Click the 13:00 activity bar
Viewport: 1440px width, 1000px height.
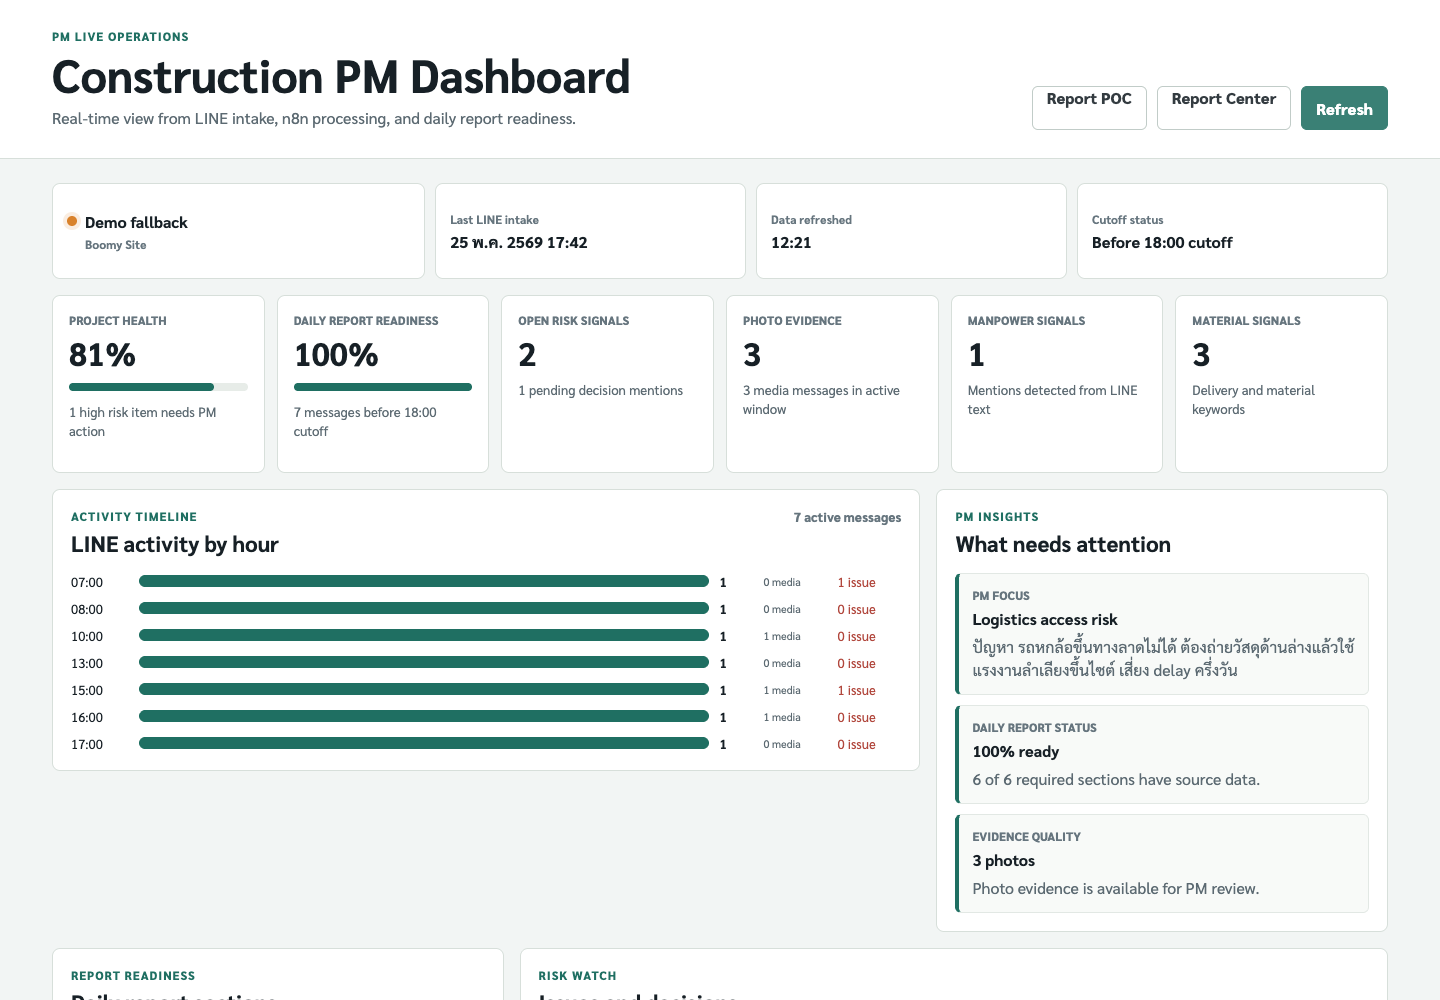pyautogui.click(x=424, y=662)
